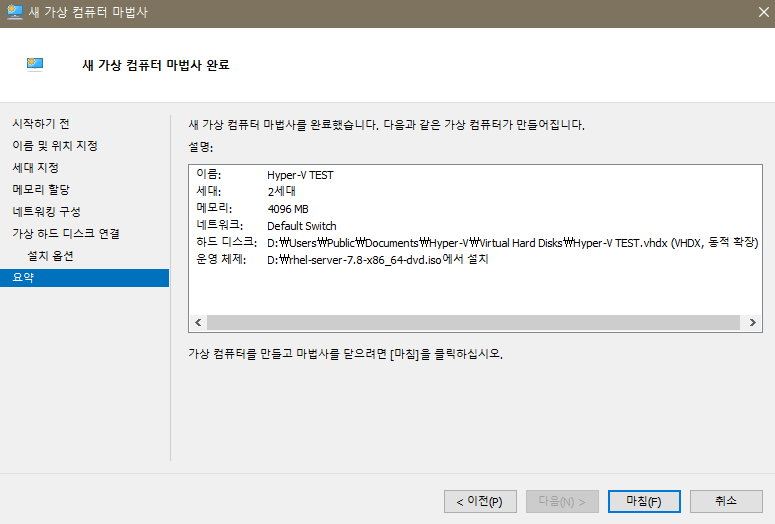Click the 이름: label in summary
The height and width of the screenshot is (524, 775).
[x=209, y=174]
